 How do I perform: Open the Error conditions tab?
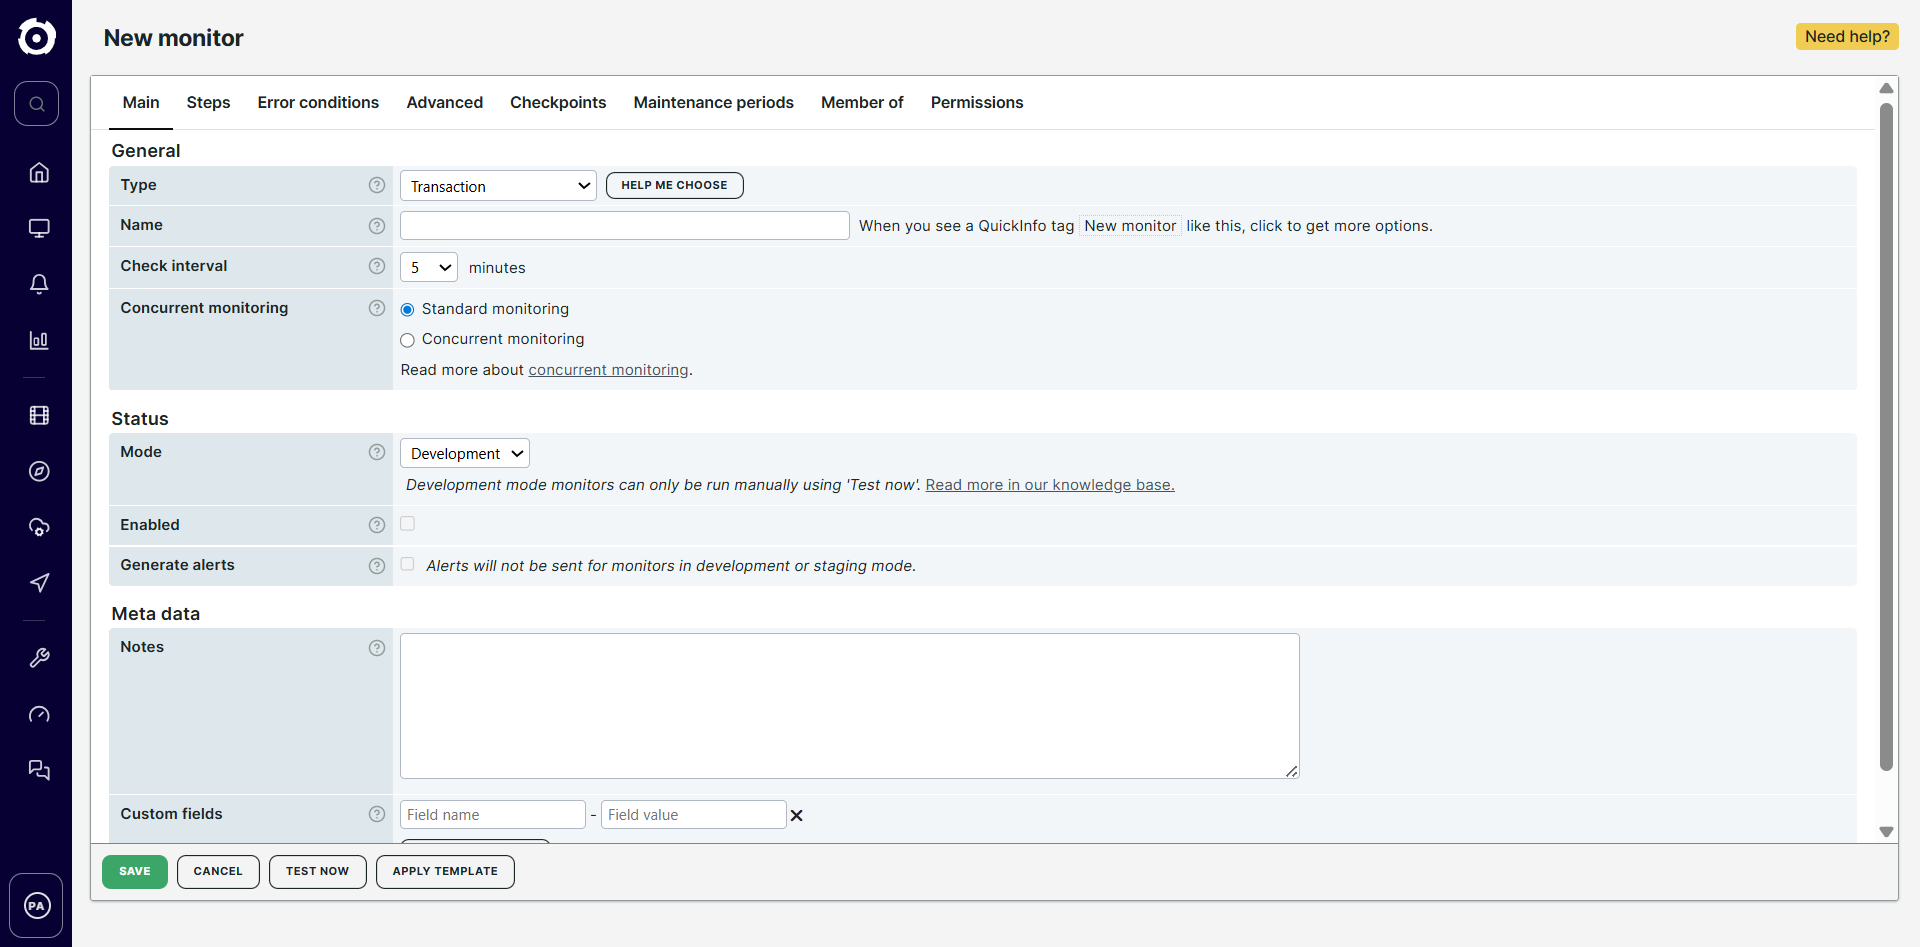[318, 103]
